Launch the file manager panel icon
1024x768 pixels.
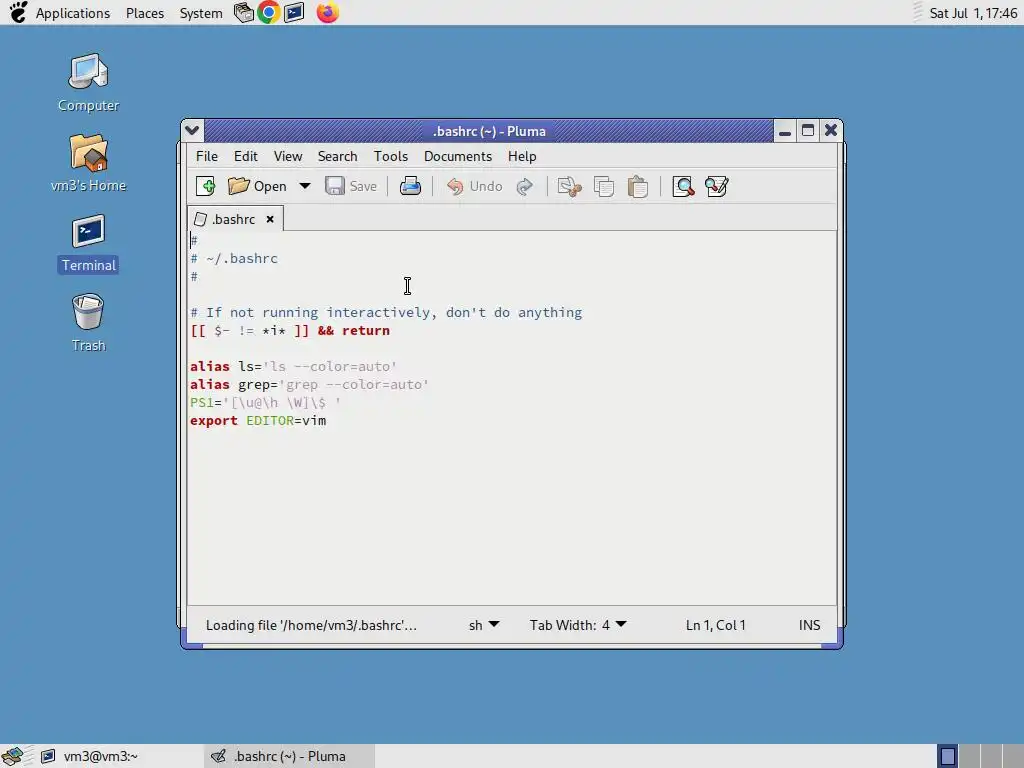244,12
